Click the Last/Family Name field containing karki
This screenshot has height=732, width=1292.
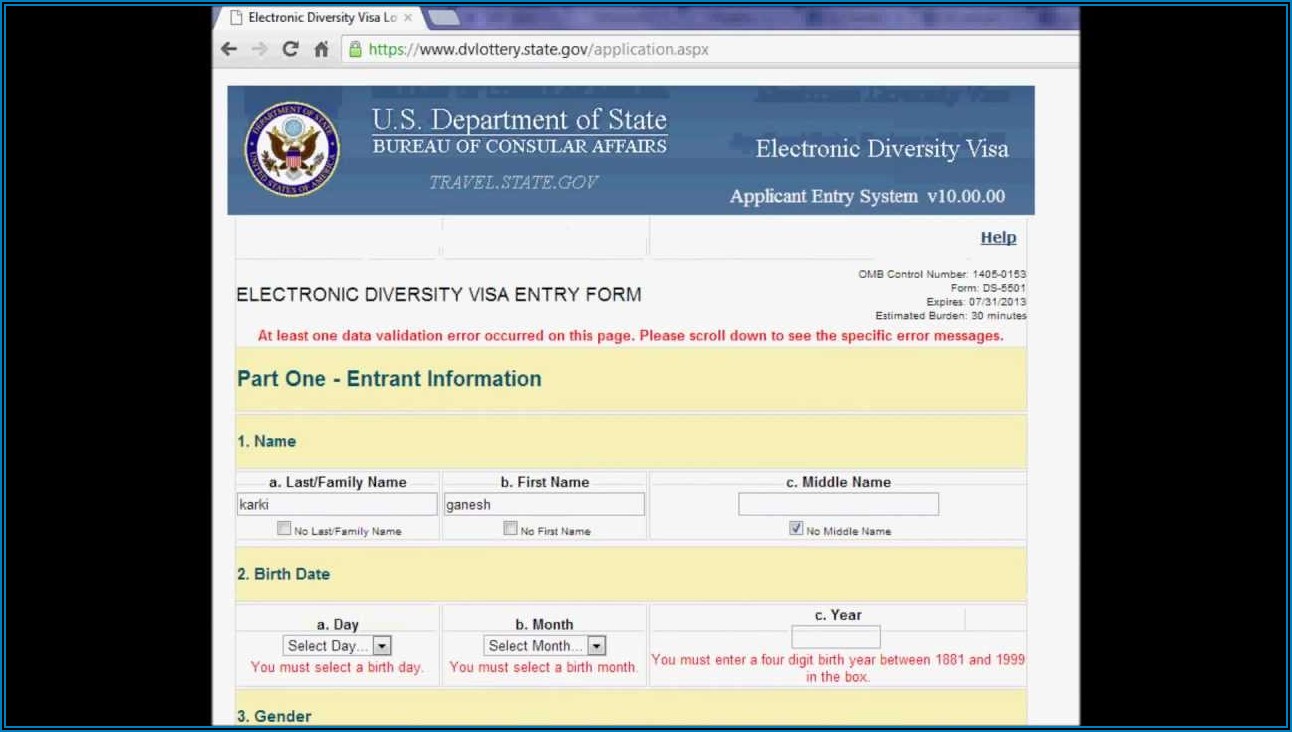coord(337,505)
